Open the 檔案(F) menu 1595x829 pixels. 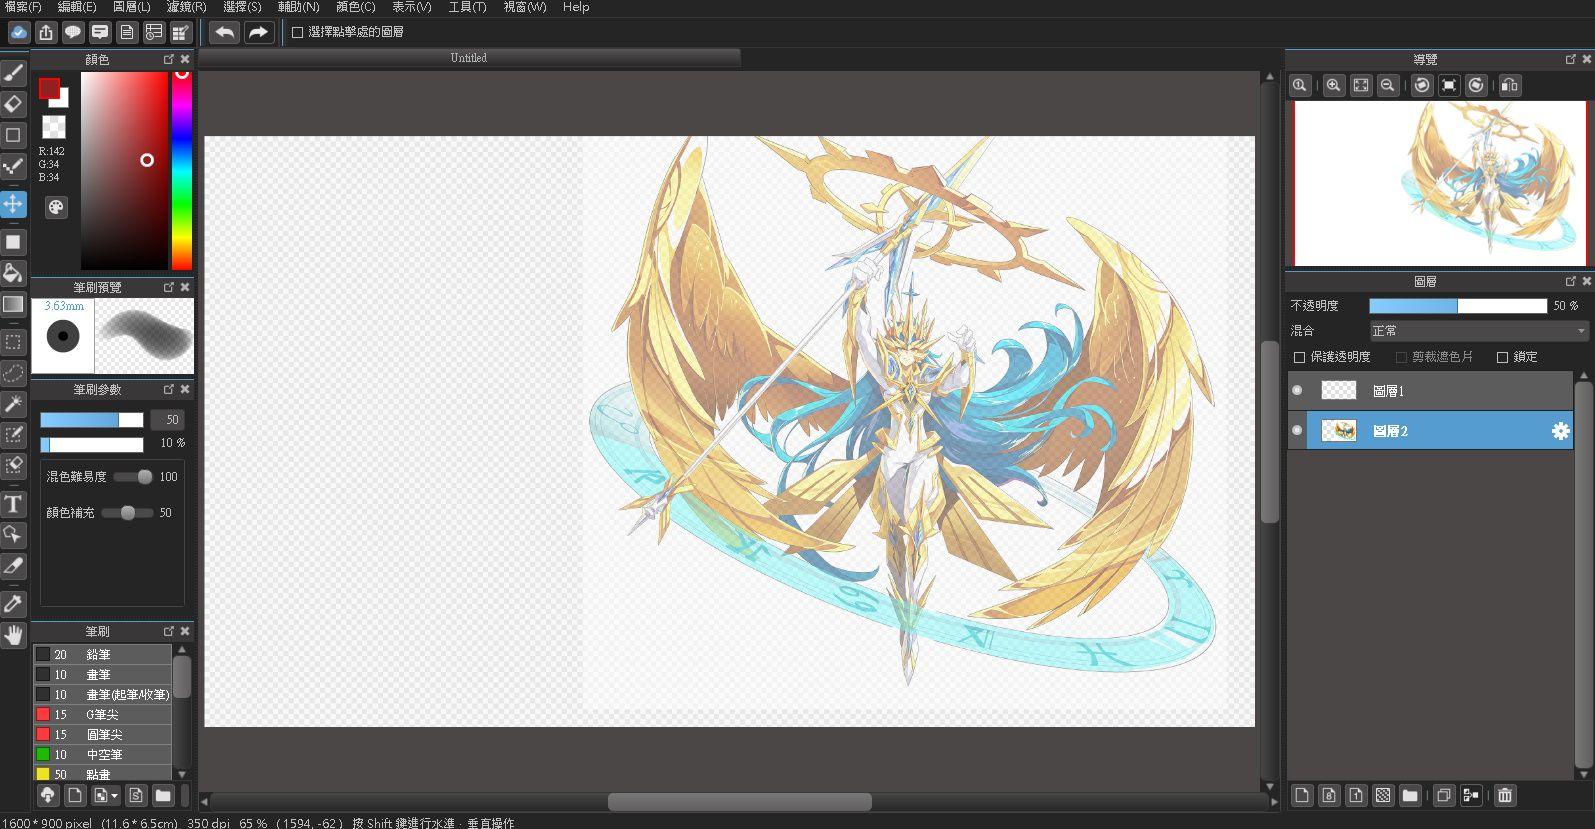pyautogui.click(x=23, y=7)
